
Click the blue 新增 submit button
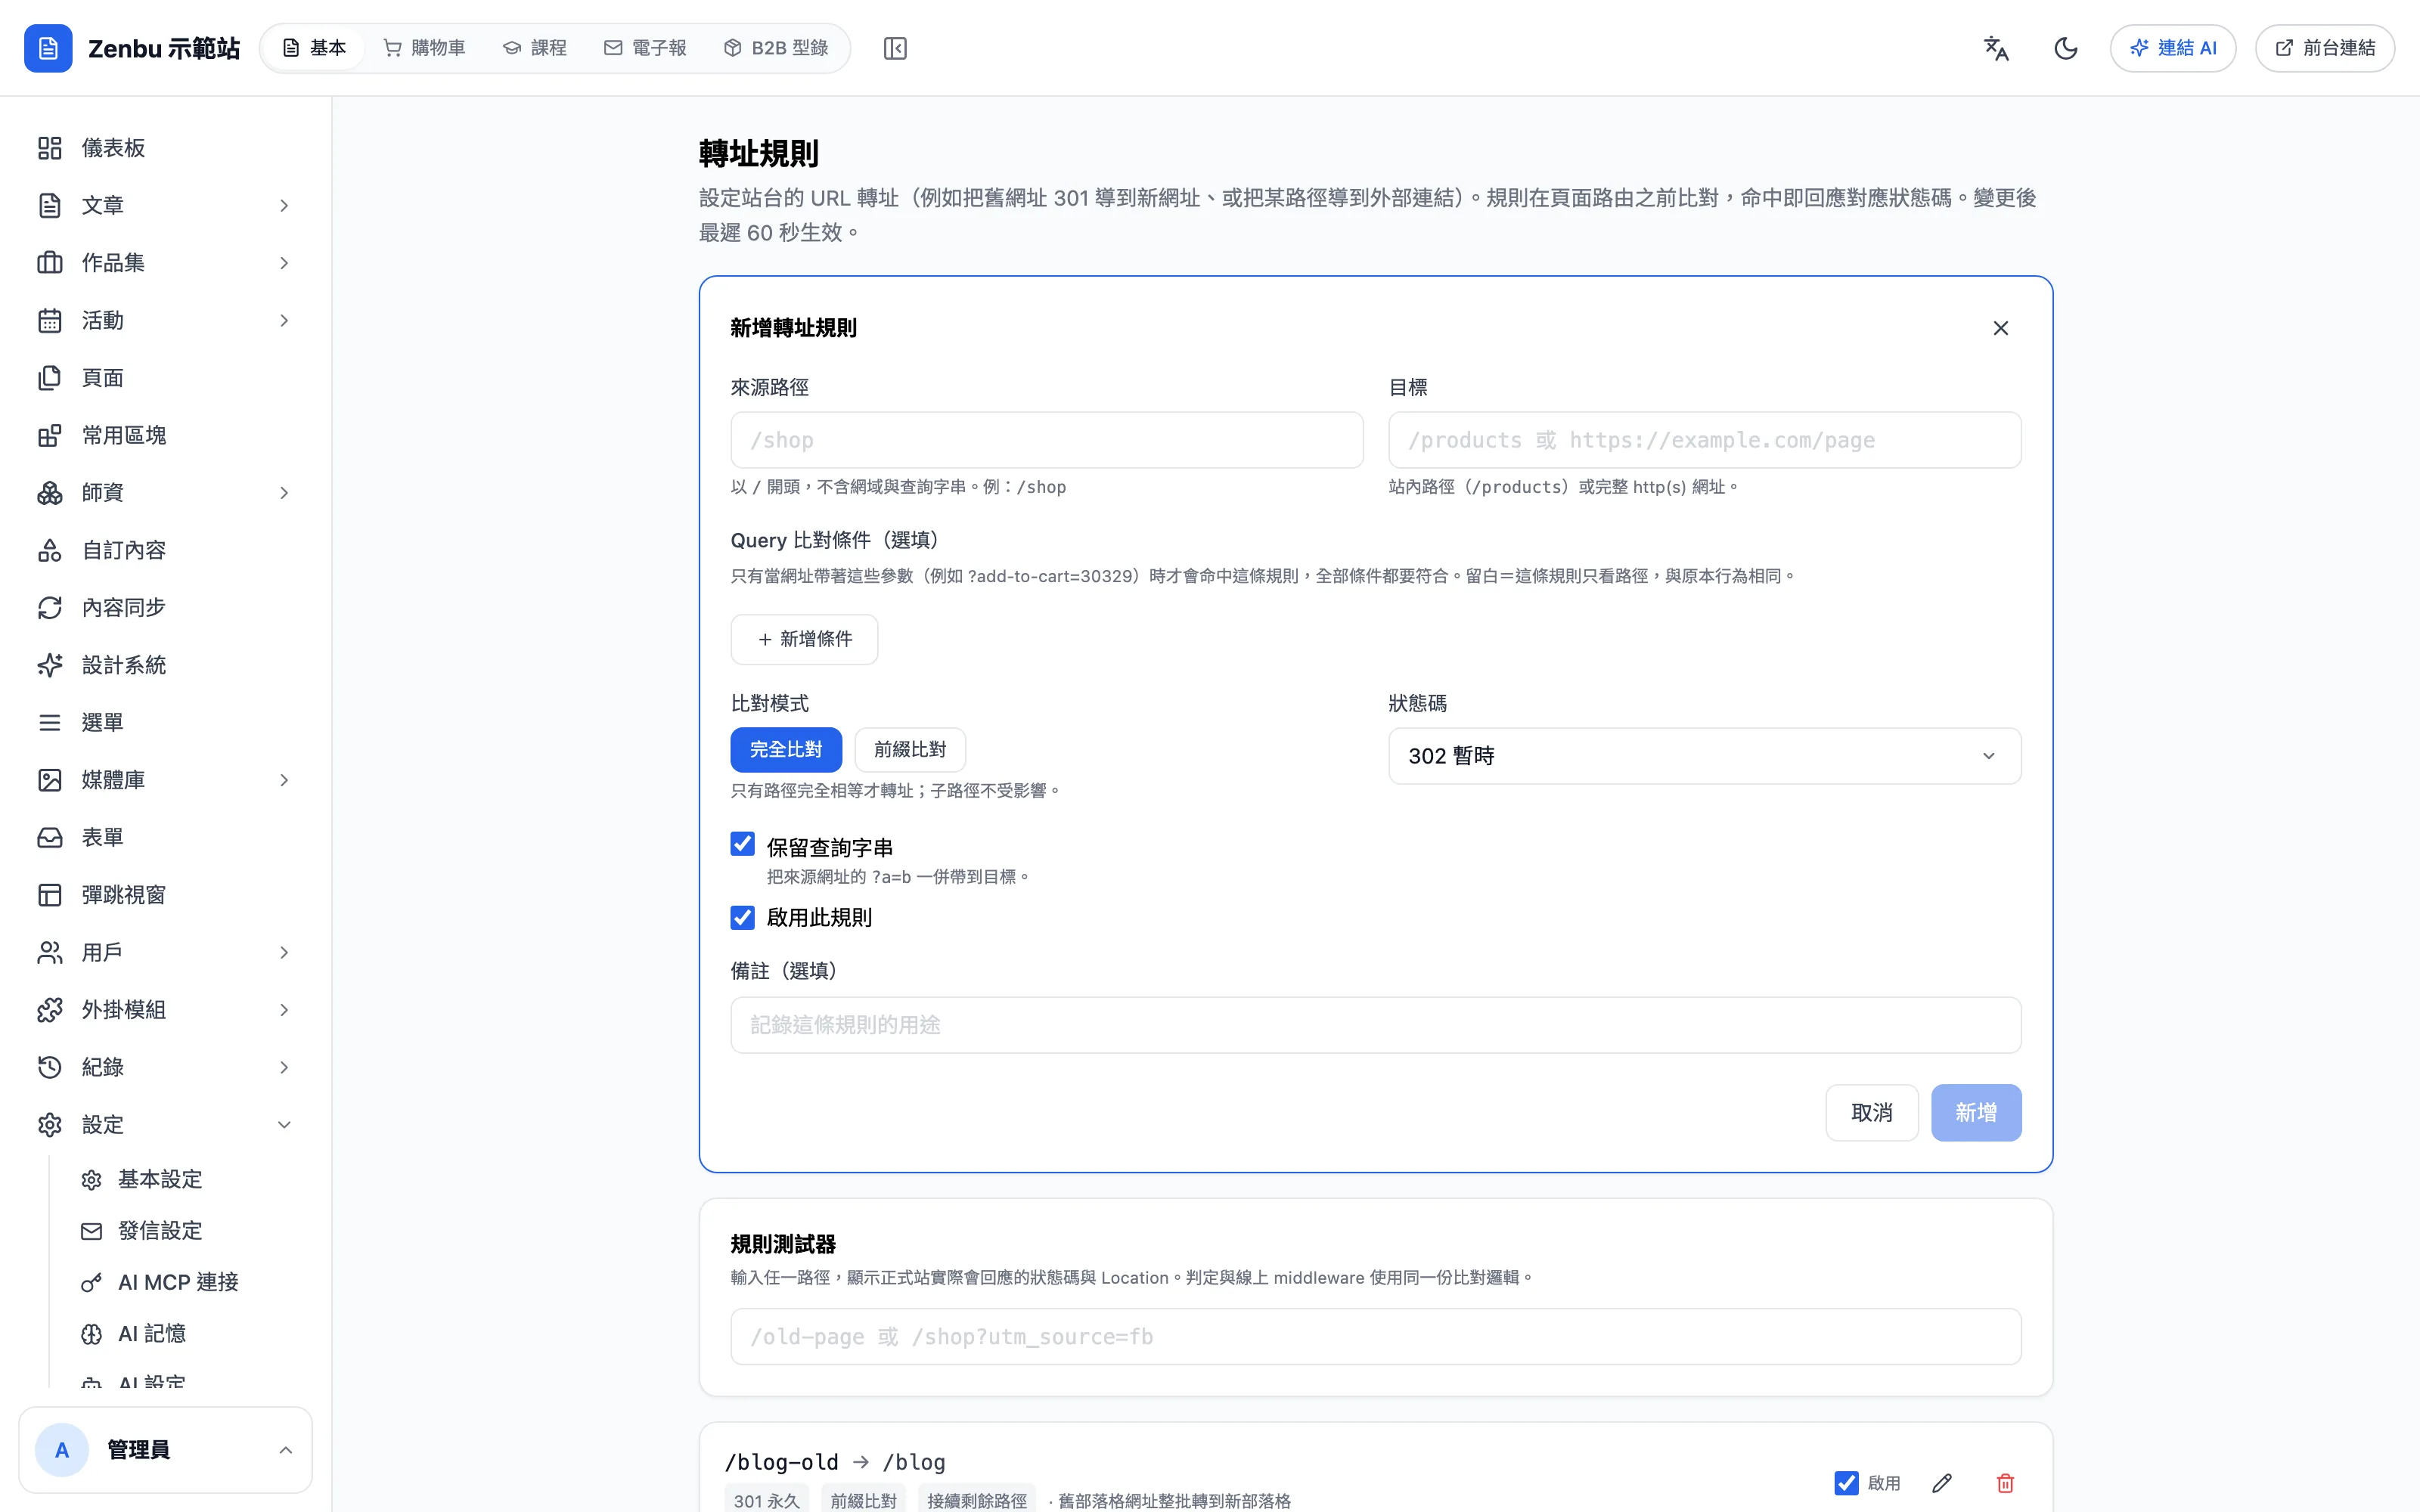click(x=1975, y=1112)
